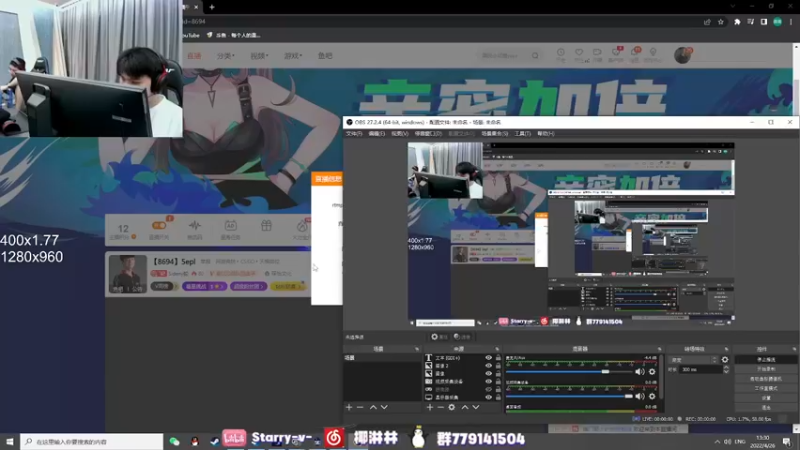
Task: Open source filters button above the docks
Action: point(462,337)
